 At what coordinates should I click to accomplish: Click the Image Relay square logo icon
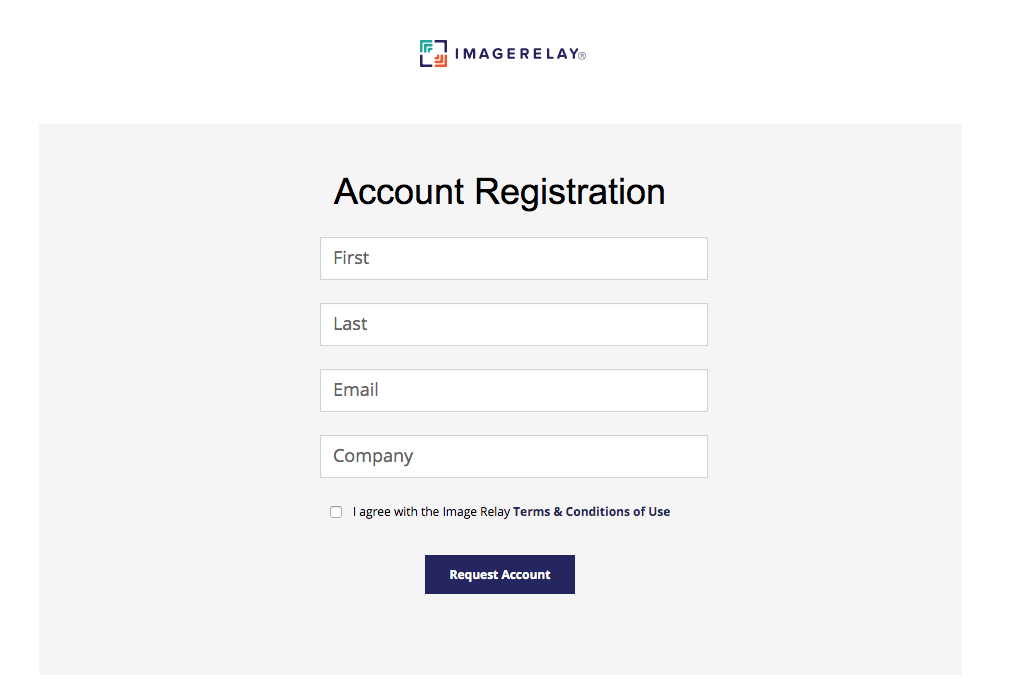(433, 54)
